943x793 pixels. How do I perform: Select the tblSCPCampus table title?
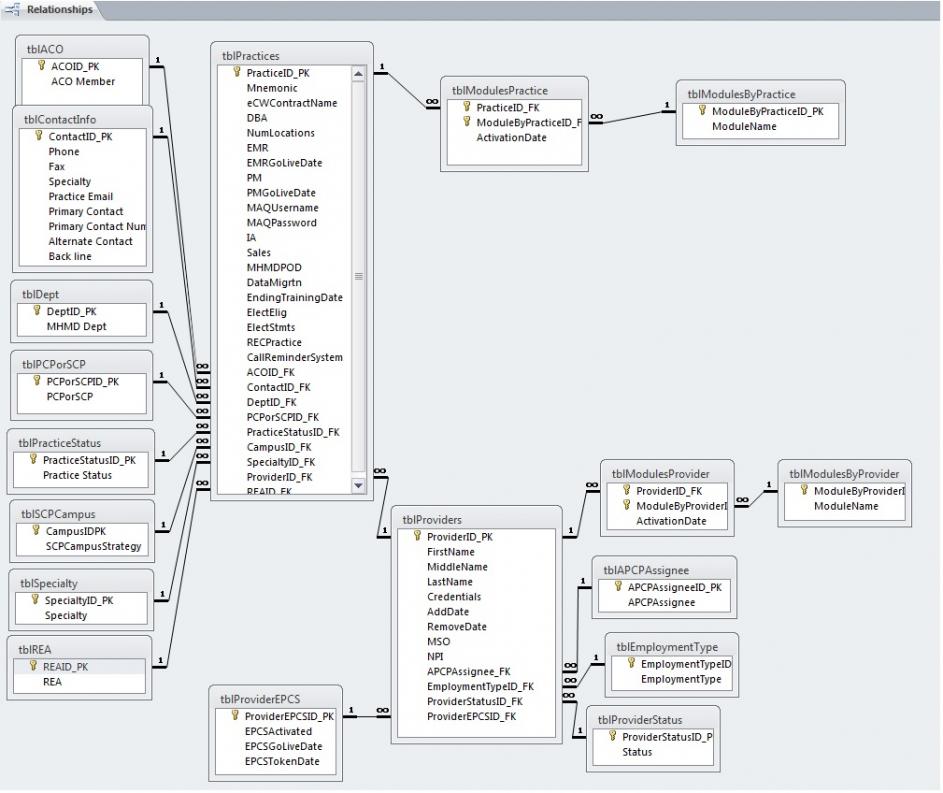pyautogui.click(x=58, y=514)
